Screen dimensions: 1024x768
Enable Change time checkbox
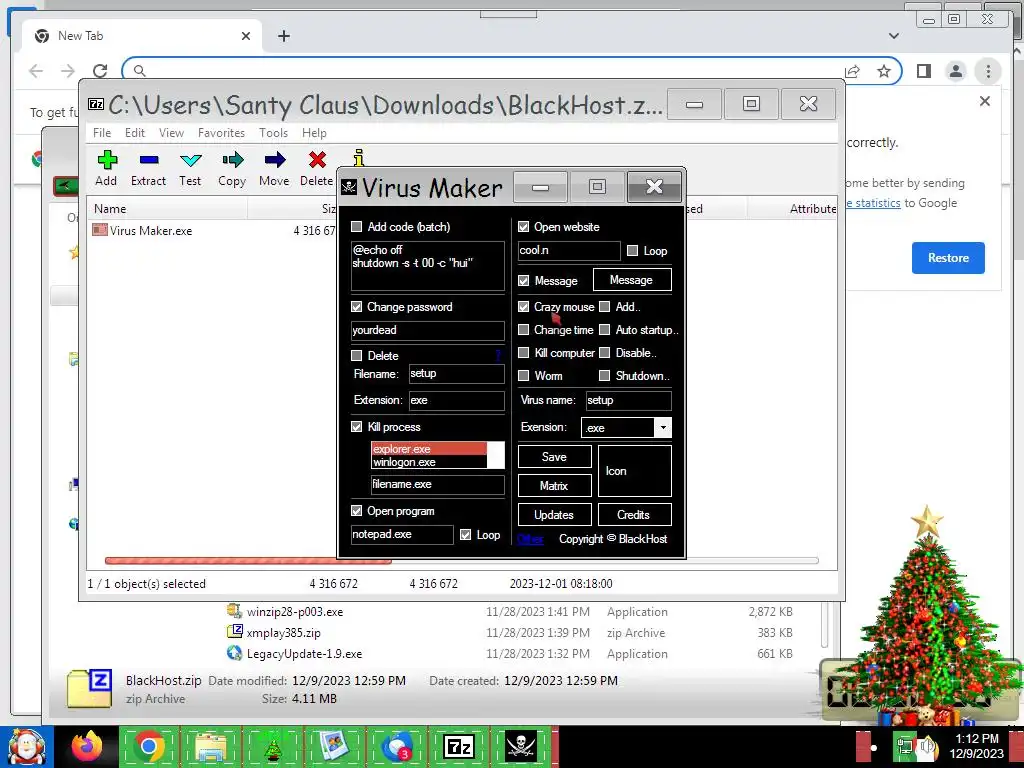click(x=523, y=330)
